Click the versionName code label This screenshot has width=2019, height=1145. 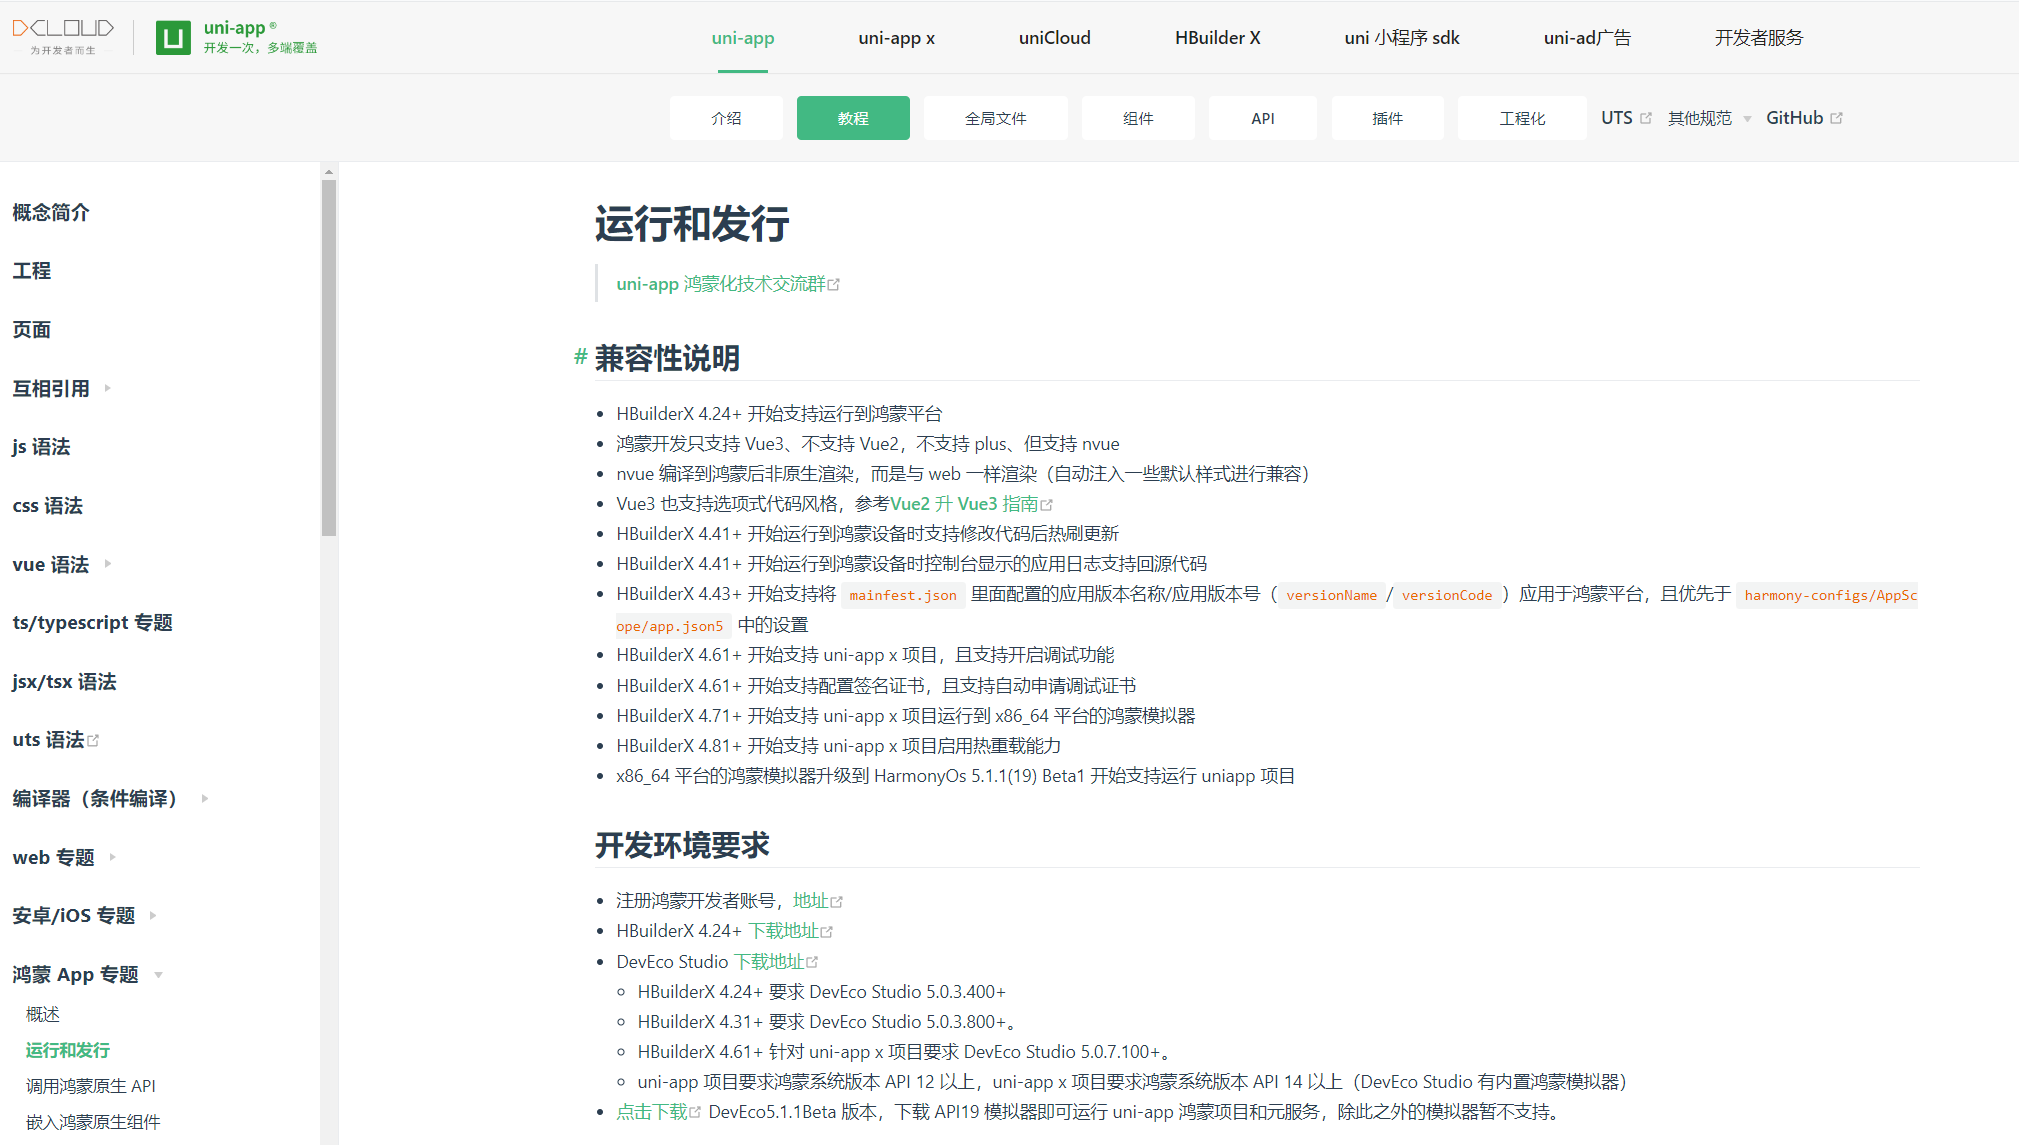click(1331, 595)
